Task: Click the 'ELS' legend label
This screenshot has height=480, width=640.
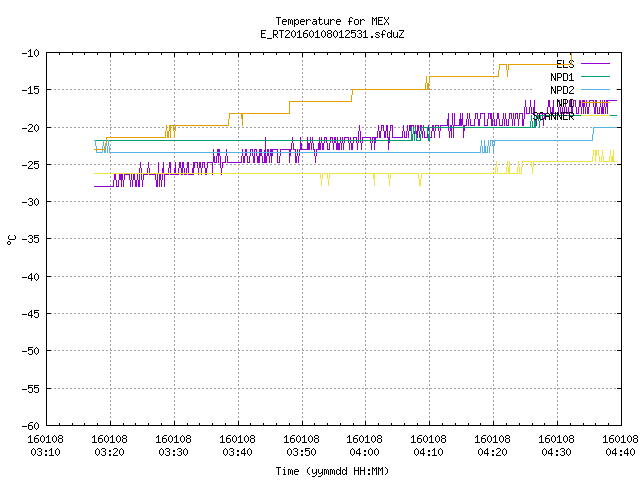Action: click(565, 64)
